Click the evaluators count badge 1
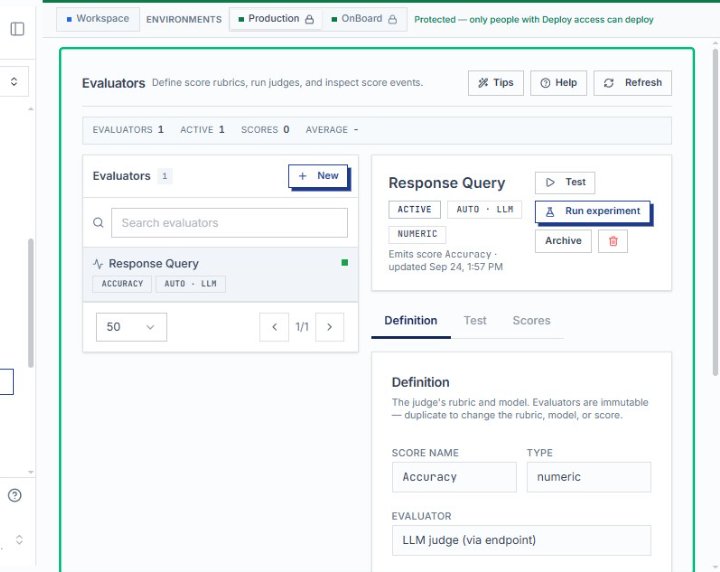This screenshot has height=572, width=720. pyautogui.click(x=164, y=176)
